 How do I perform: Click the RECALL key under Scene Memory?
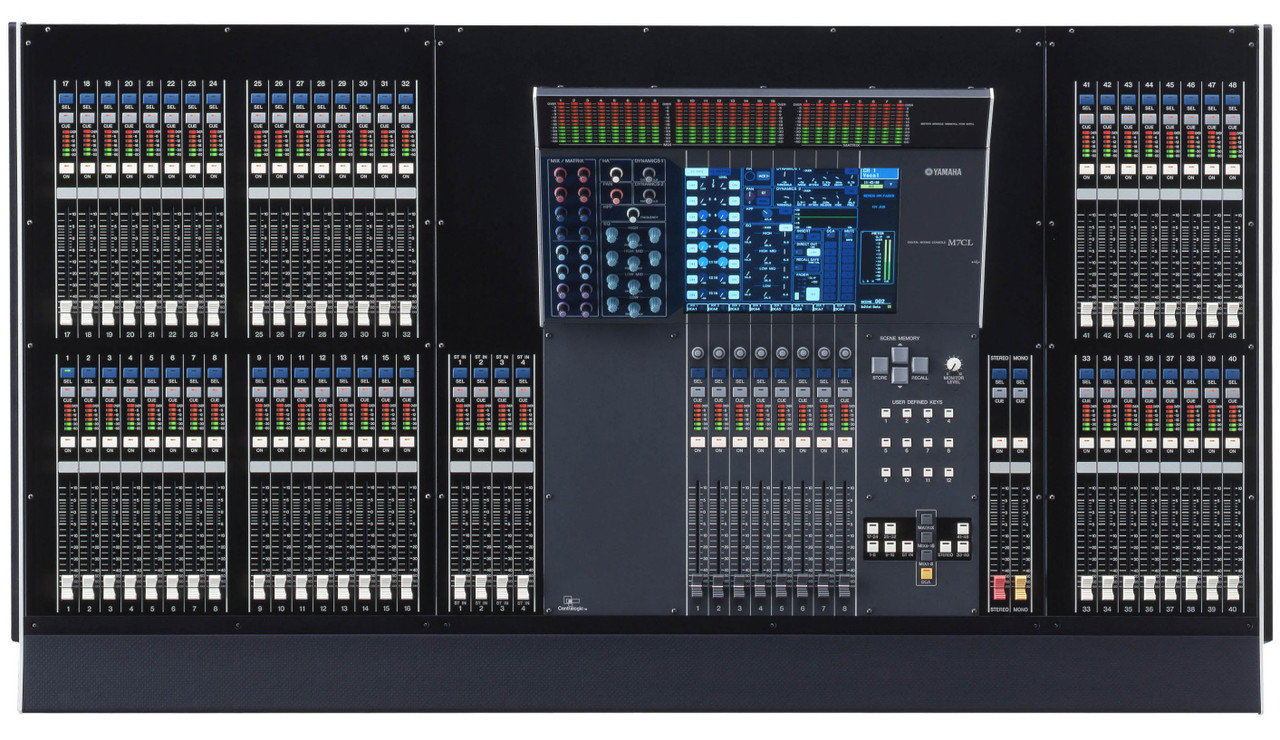point(920,365)
